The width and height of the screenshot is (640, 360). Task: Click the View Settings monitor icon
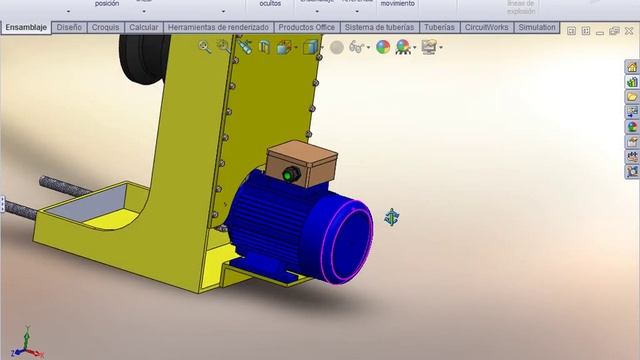coord(429,47)
